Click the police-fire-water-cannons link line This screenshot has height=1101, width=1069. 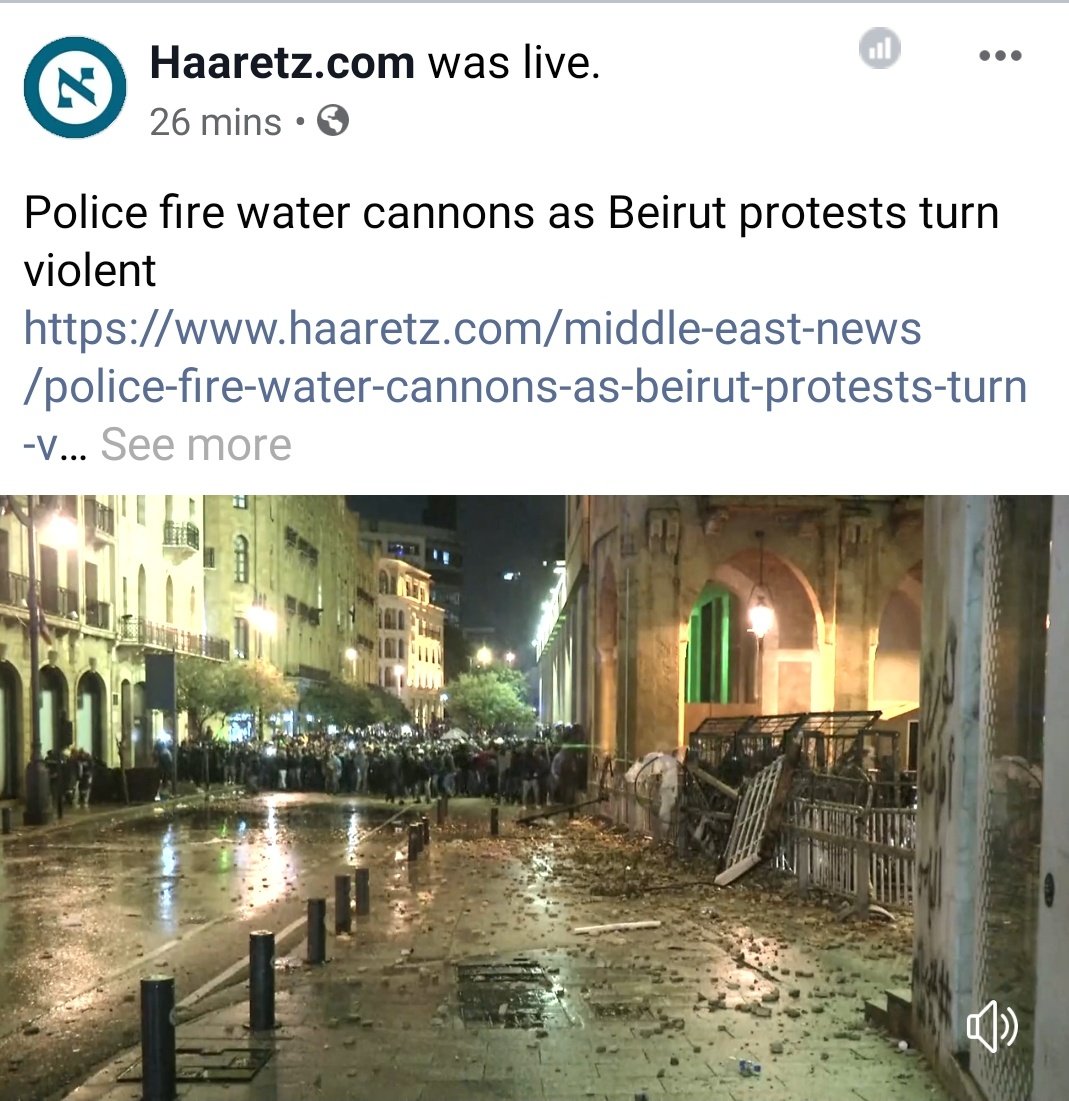(x=525, y=387)
